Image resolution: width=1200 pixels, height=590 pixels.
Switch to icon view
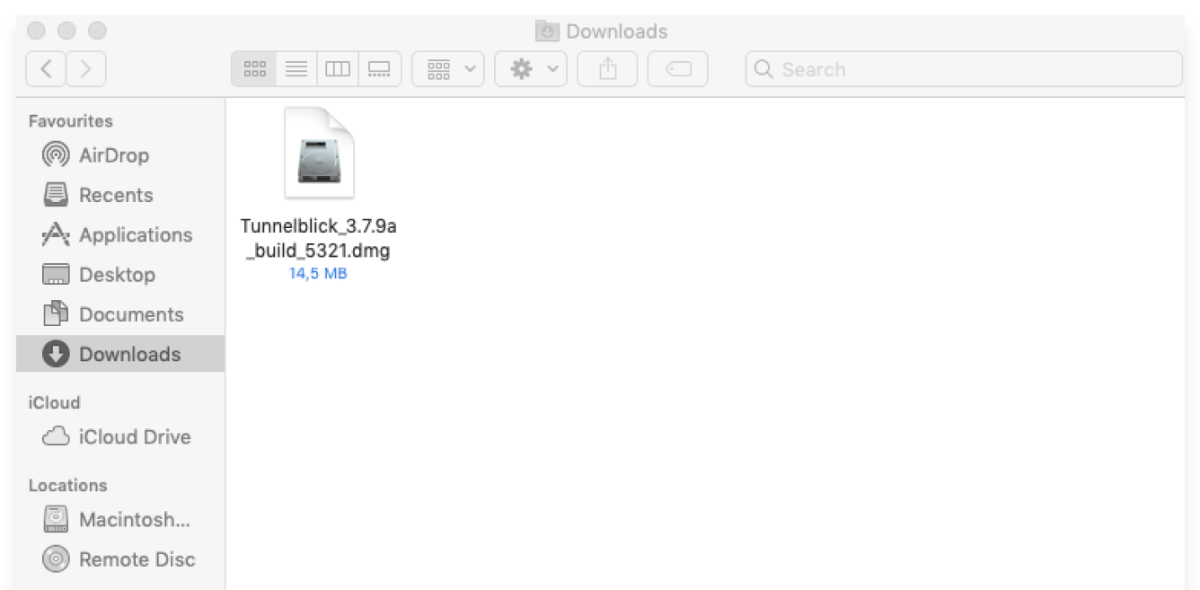(x=255, y=69)
